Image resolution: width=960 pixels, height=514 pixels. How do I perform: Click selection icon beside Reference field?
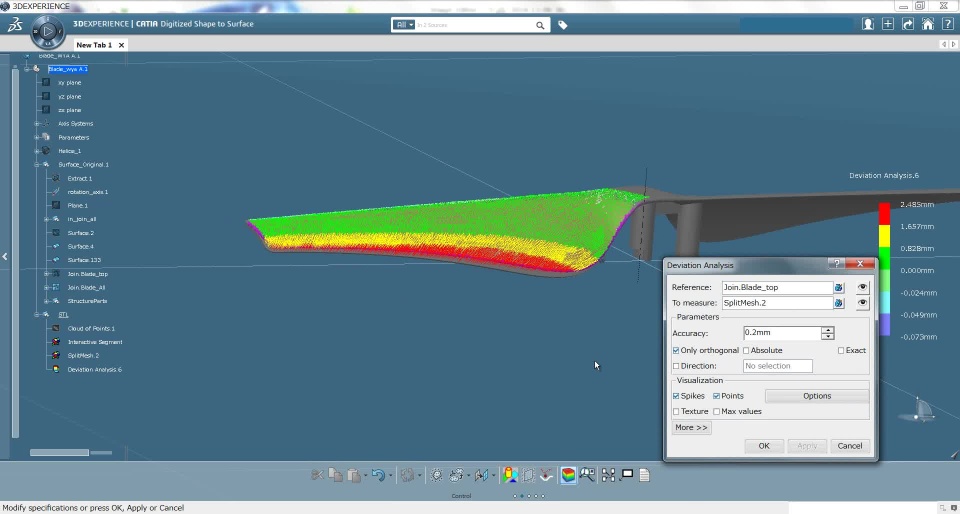click(839, 288)
